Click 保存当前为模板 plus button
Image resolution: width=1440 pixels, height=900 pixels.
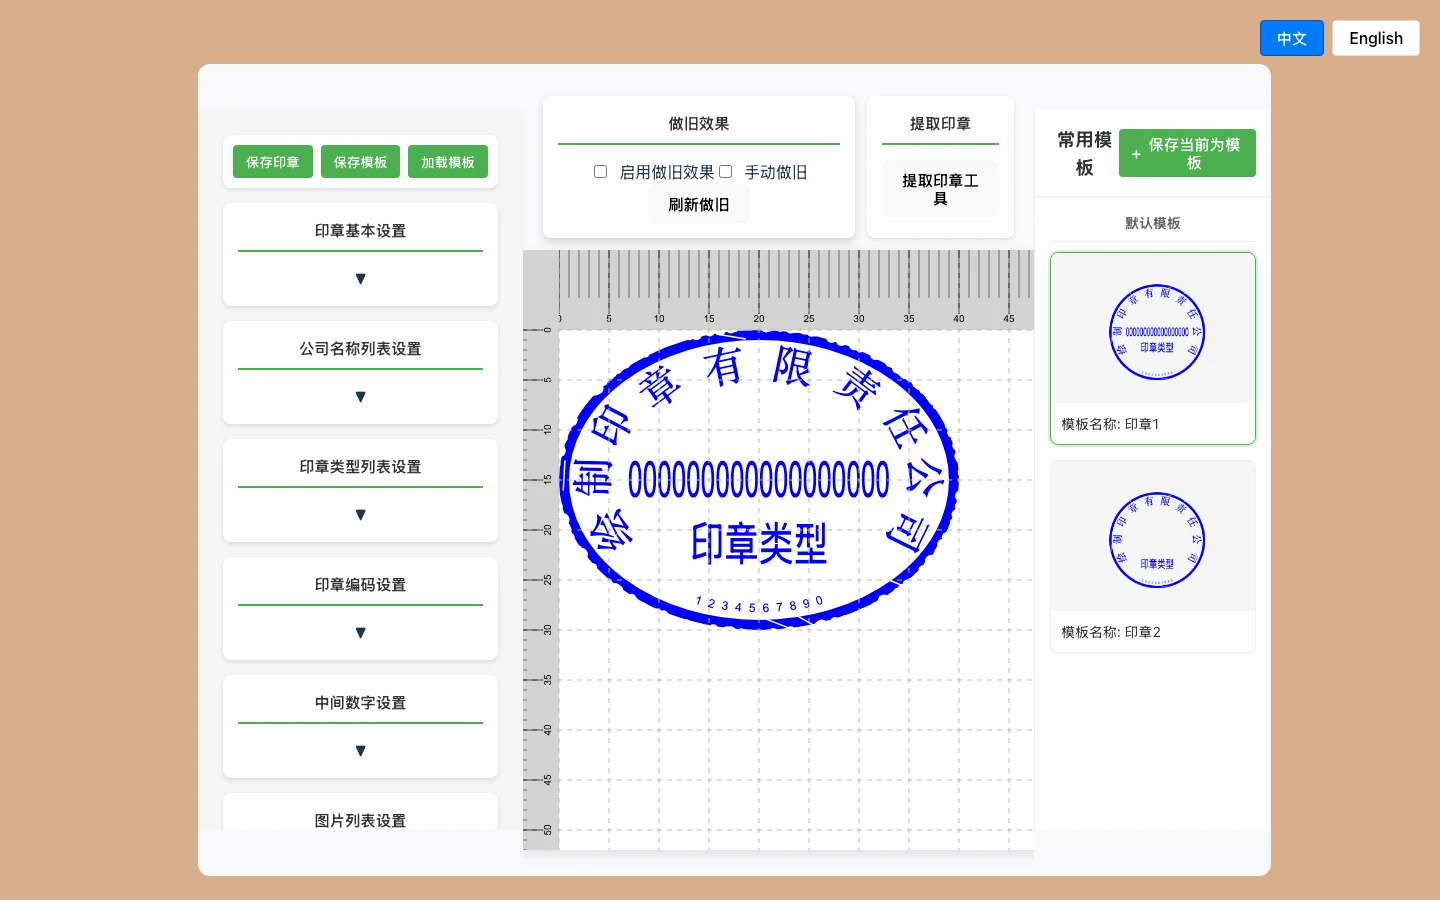1187,153
